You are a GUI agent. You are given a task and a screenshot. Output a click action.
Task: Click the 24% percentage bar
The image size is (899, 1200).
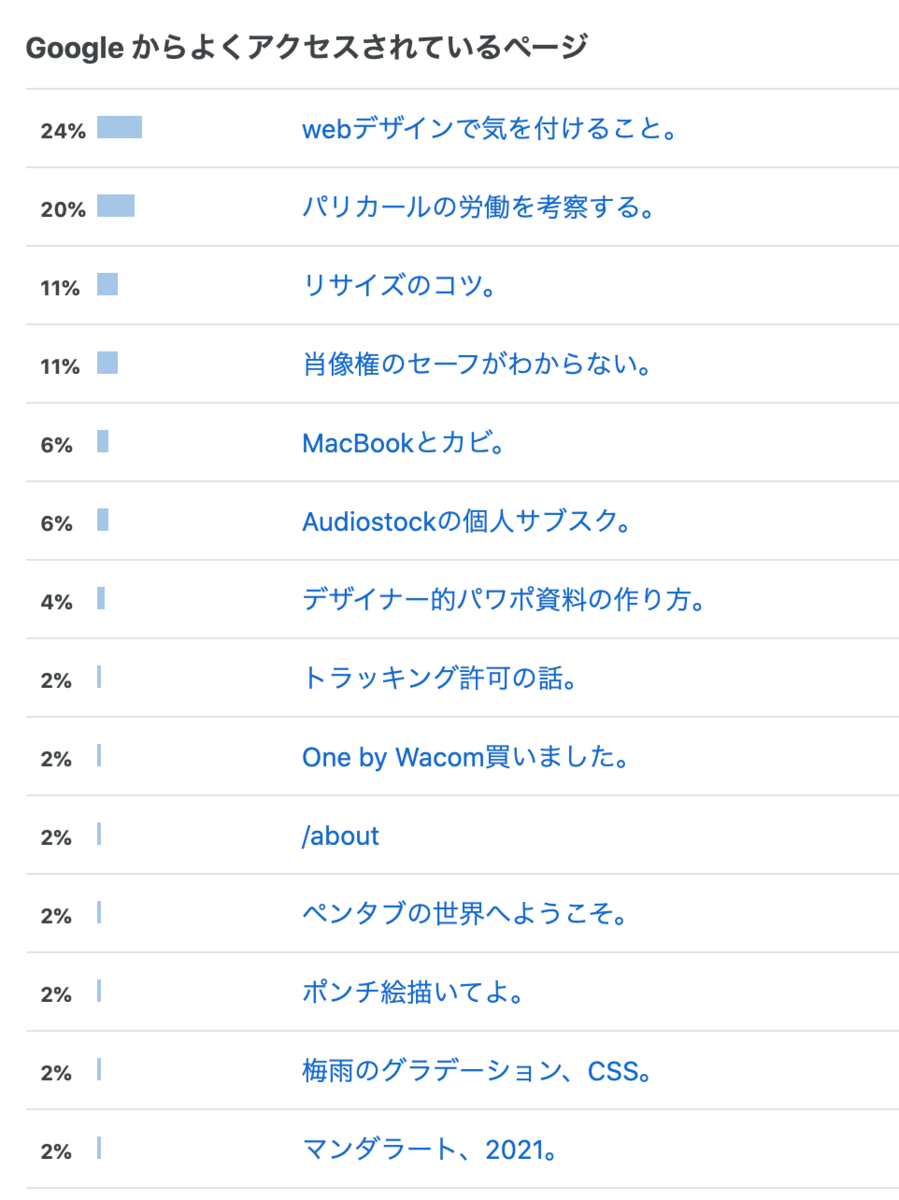(x=119, y=127)
